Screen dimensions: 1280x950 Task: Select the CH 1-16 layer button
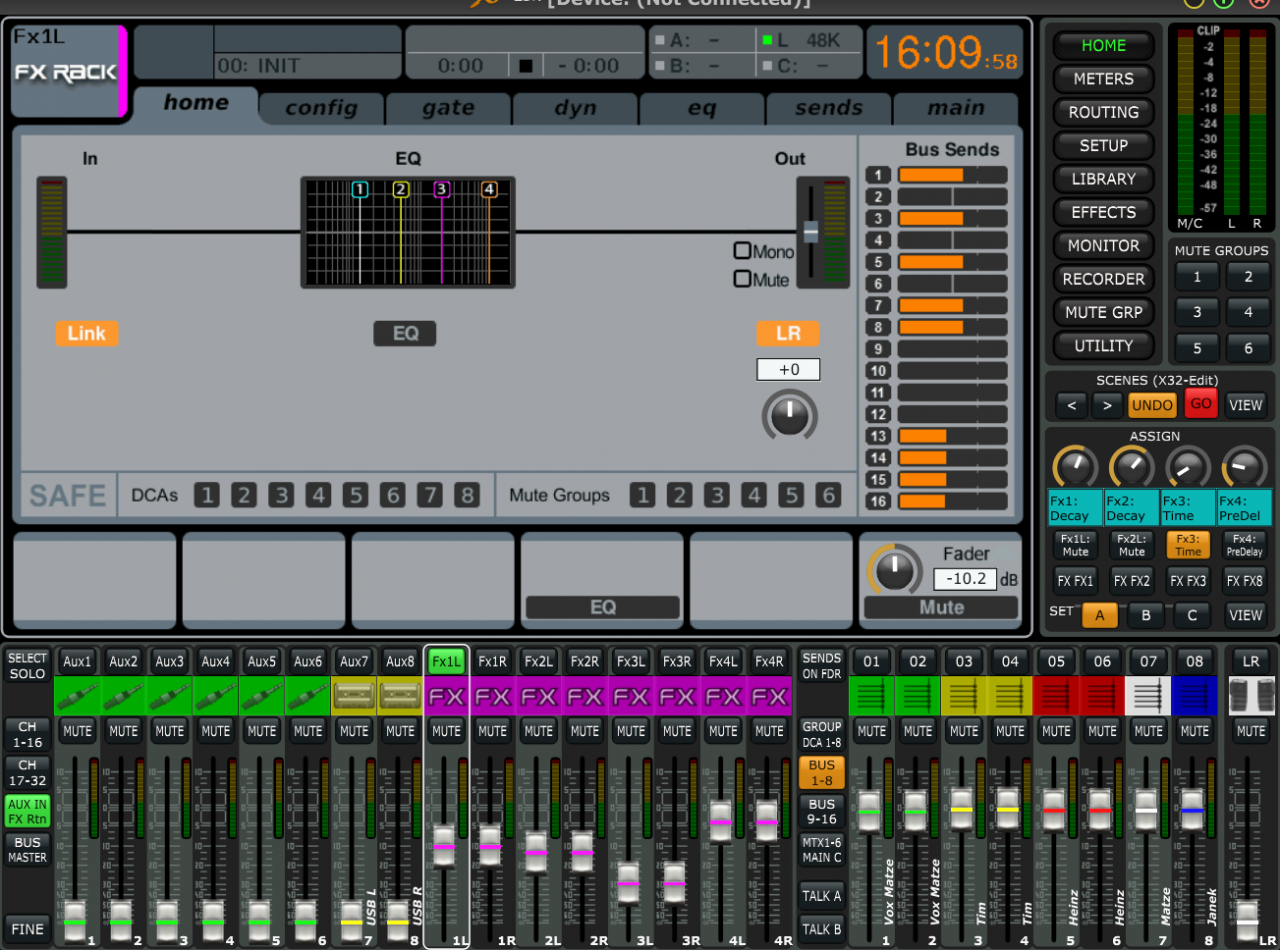[27, 735]
